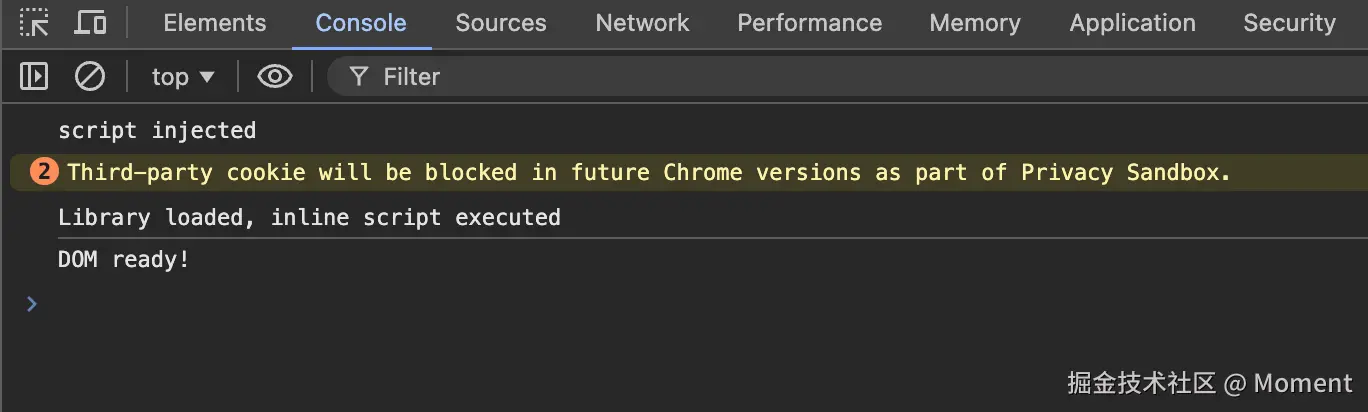Viewport: 1368px width, 412px height.
Task: Click the funnel filter icon
Action: click(x=359, y=77)
